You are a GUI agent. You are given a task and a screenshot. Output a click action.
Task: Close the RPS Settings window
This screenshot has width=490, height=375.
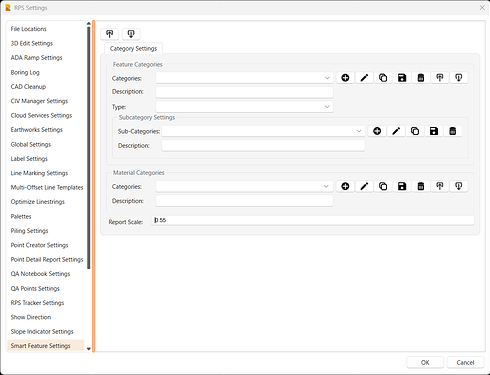click(482, 7)
